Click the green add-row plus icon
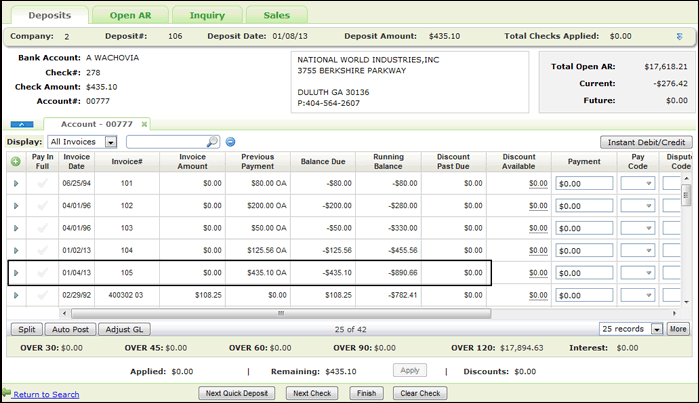 (x=16, y=161)
